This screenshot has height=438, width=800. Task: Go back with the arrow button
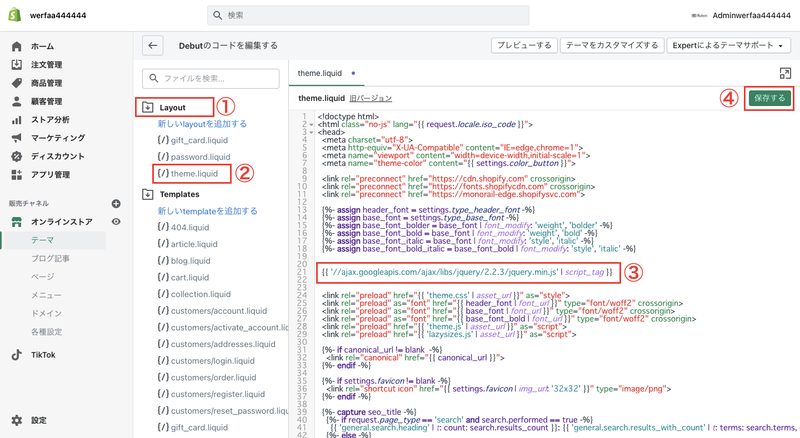tap(153, 45)
